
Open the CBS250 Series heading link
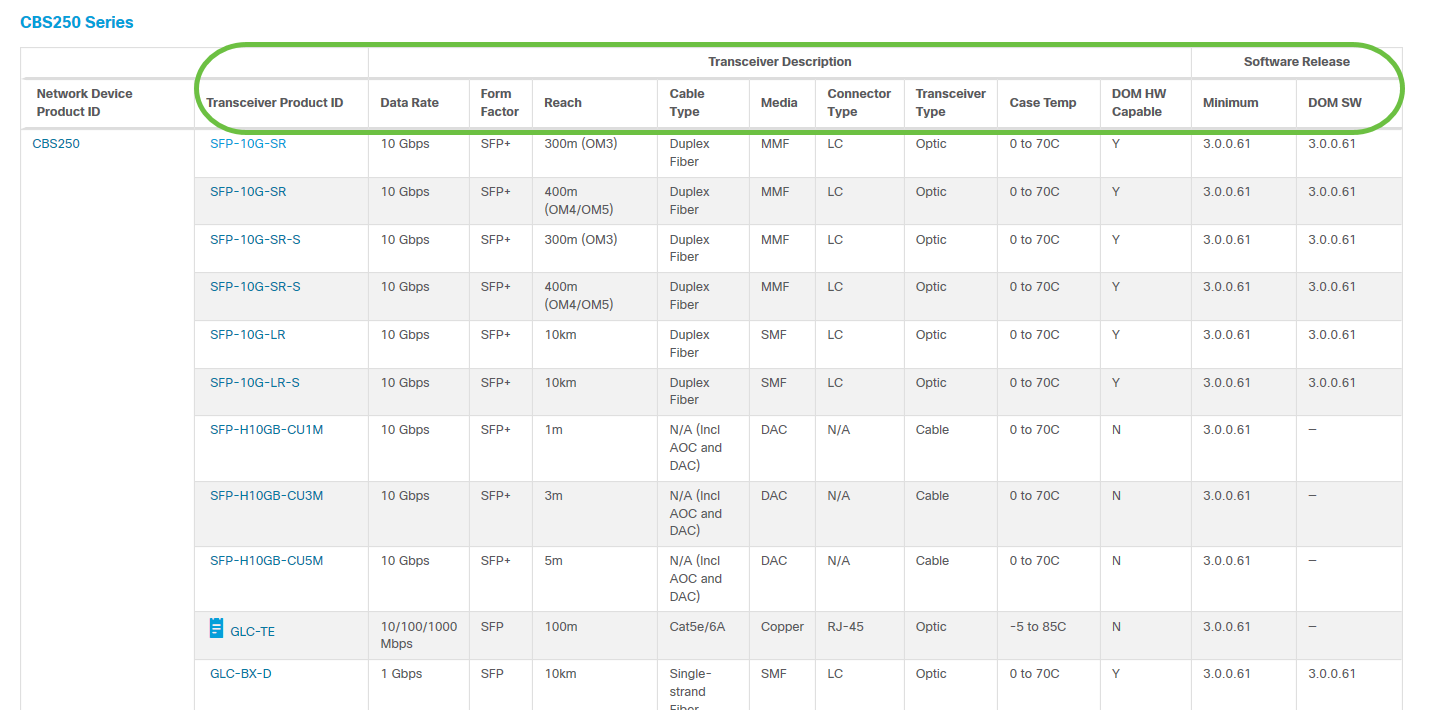click(77, 22)
